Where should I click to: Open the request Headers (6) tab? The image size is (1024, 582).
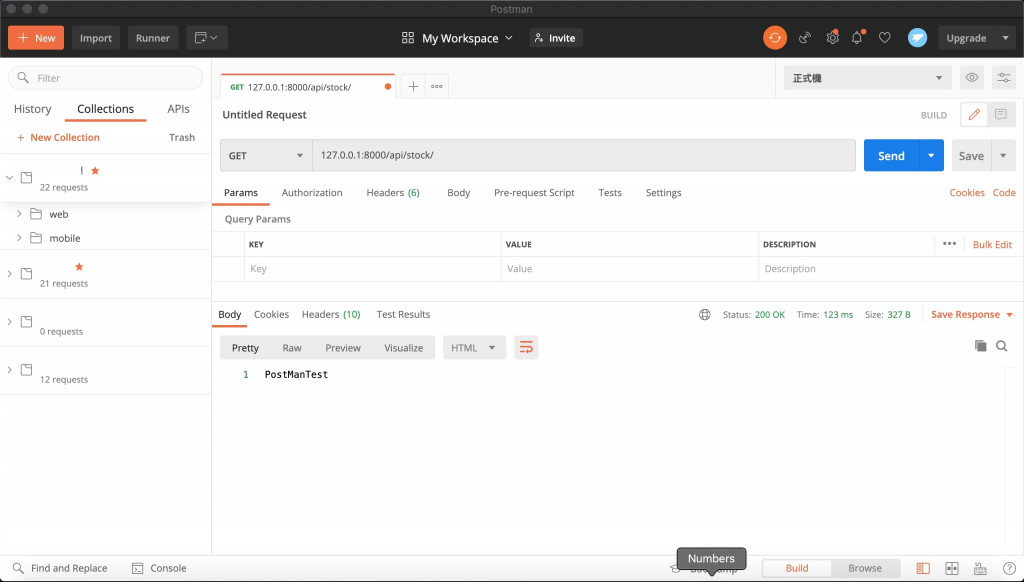[x=393, y=193]
